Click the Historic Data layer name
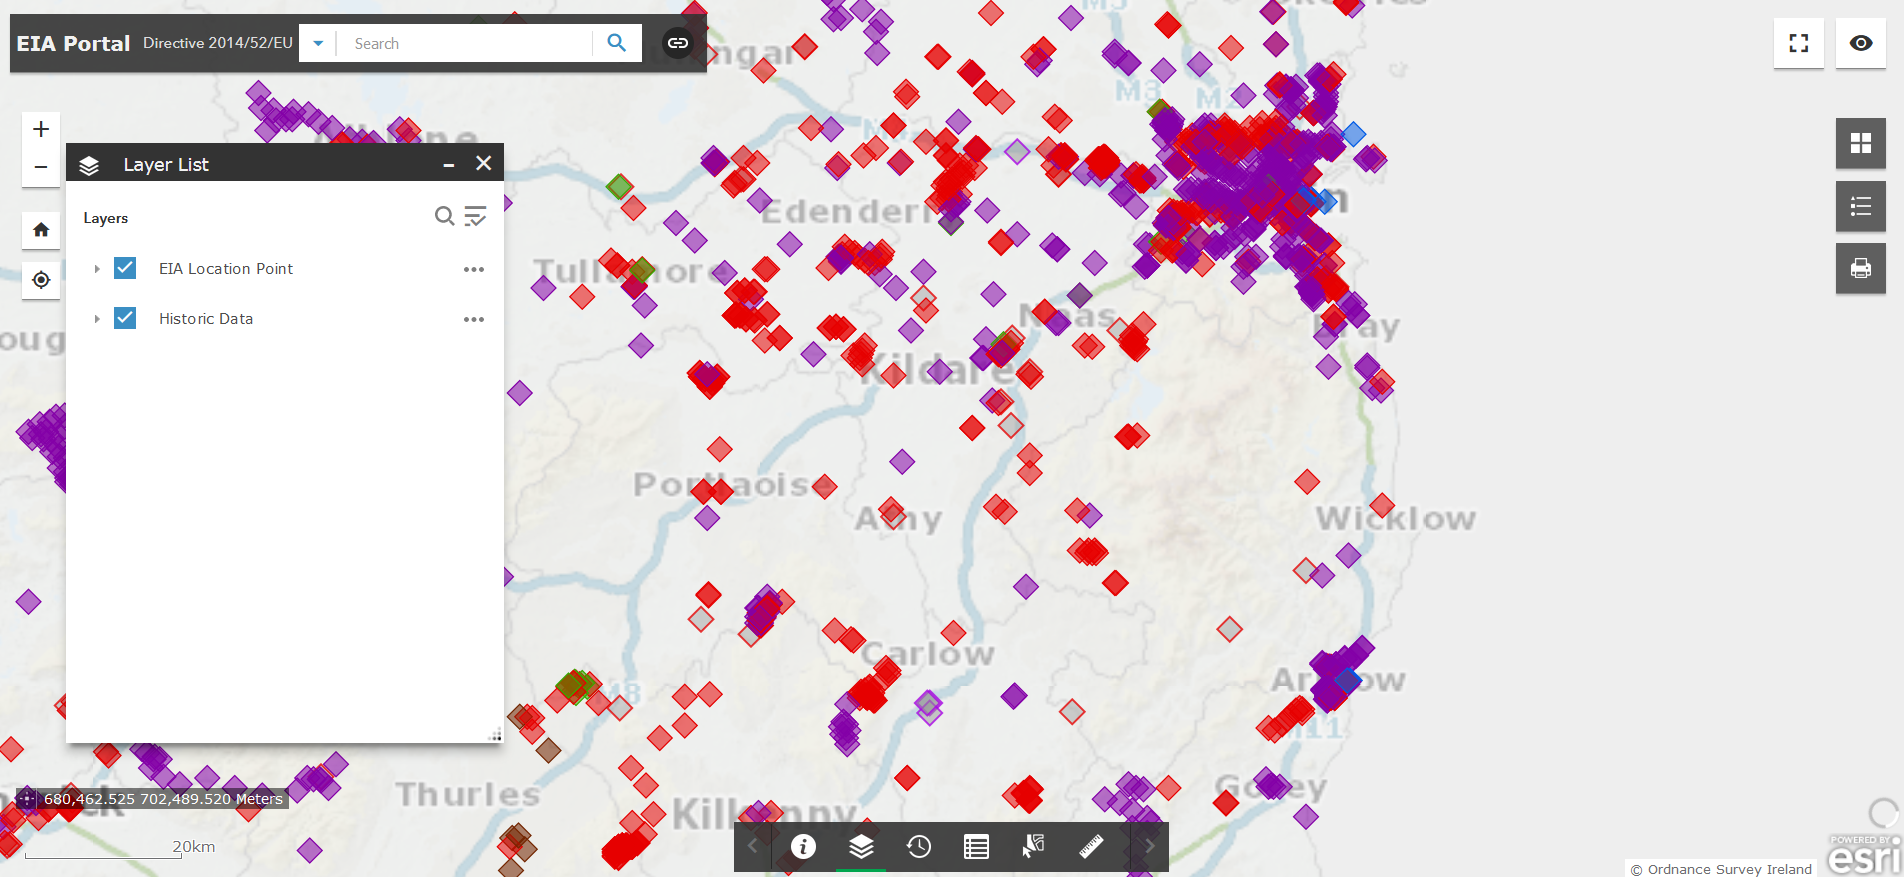 [206, 319]
